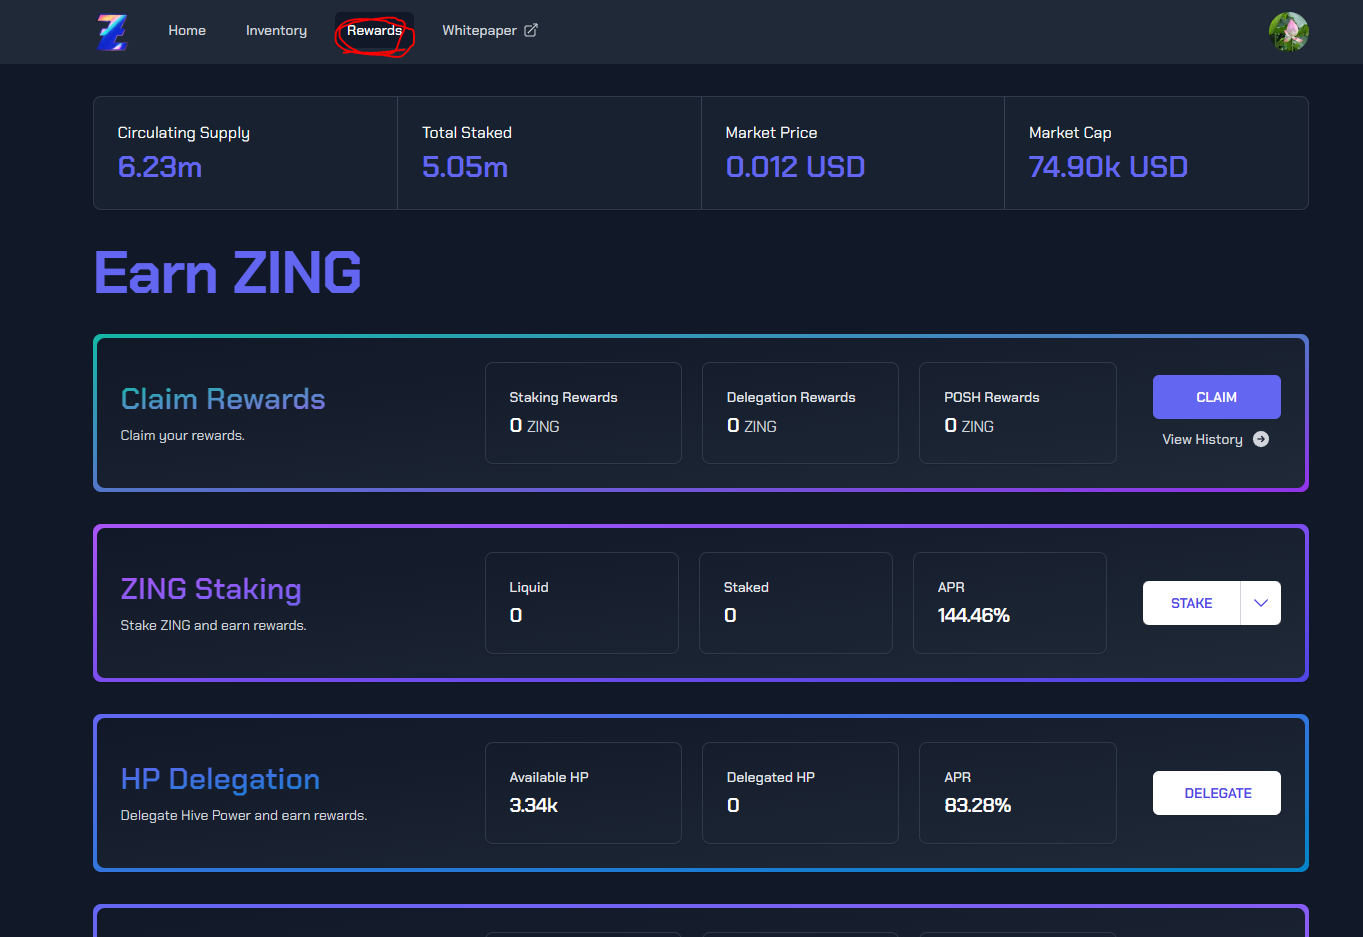Open the Whitepaper link
Image resolution: width=1363 pixels, height=937 pixels.
490,31
